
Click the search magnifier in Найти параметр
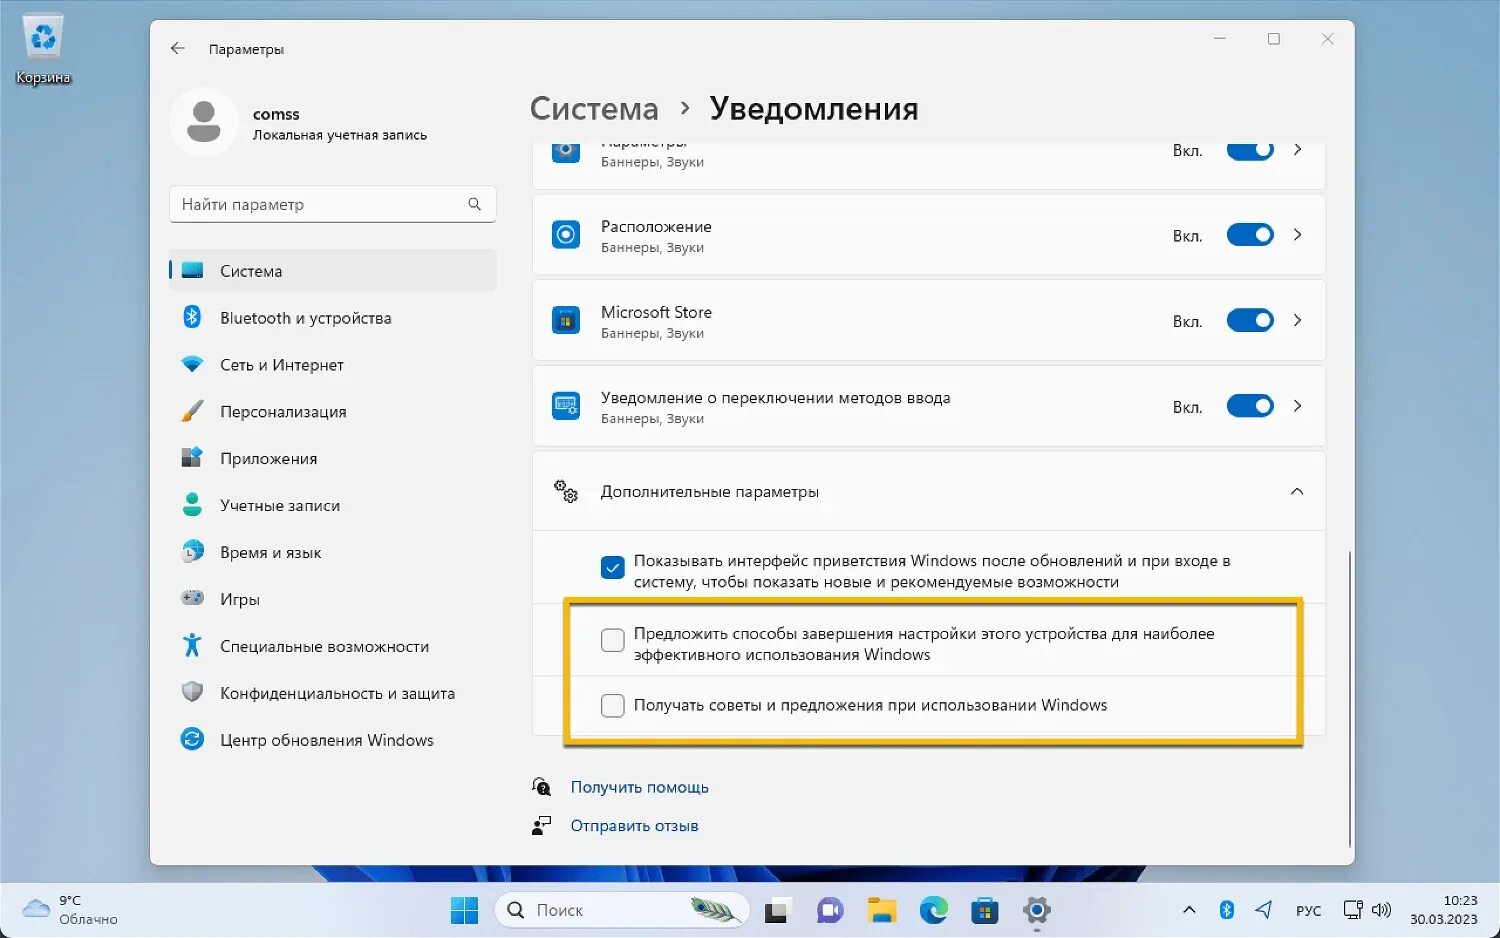[475, 204]
